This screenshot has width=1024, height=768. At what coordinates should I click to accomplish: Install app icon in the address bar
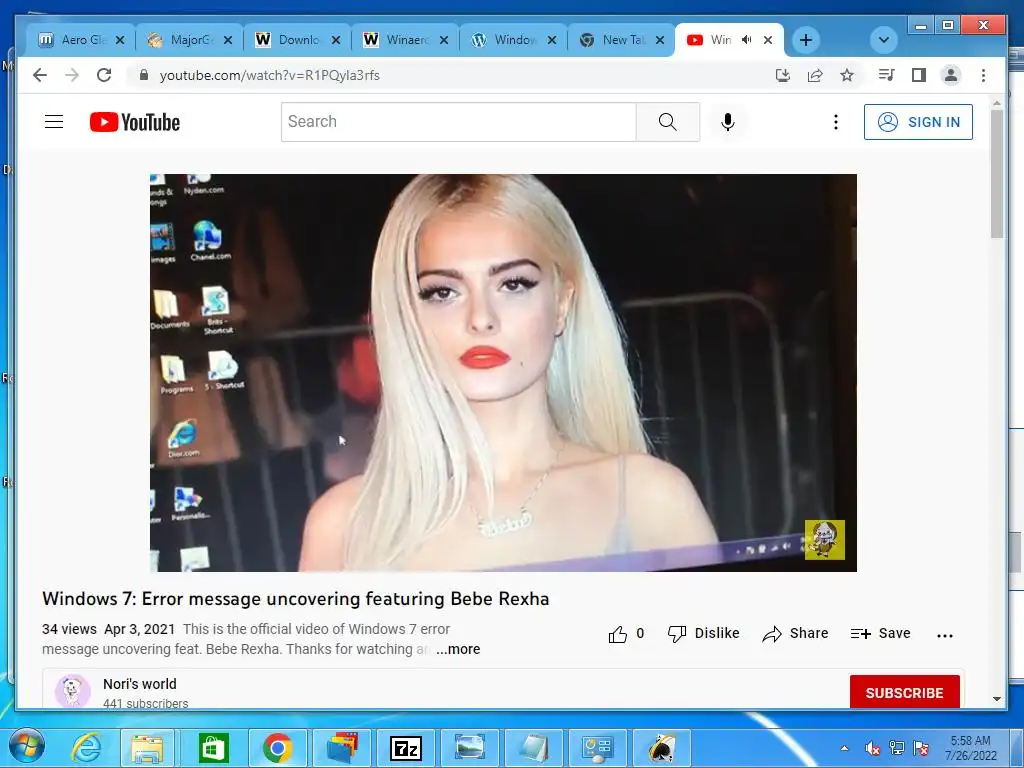pos(782,75)
